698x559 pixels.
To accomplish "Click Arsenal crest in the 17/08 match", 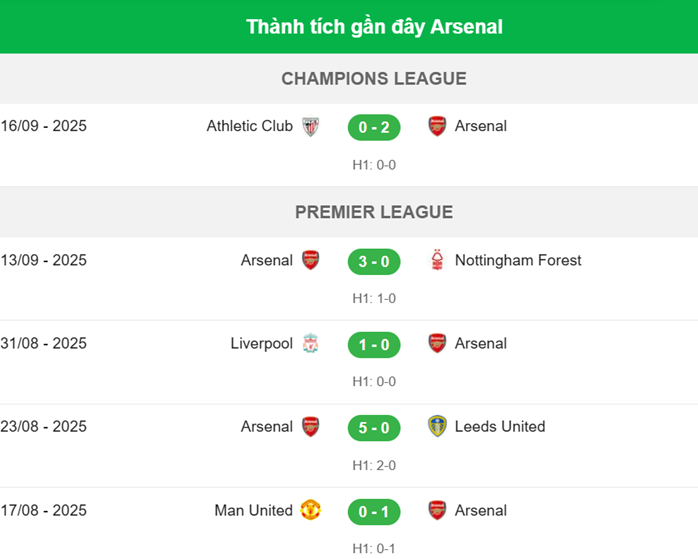I will coord(437,511).
